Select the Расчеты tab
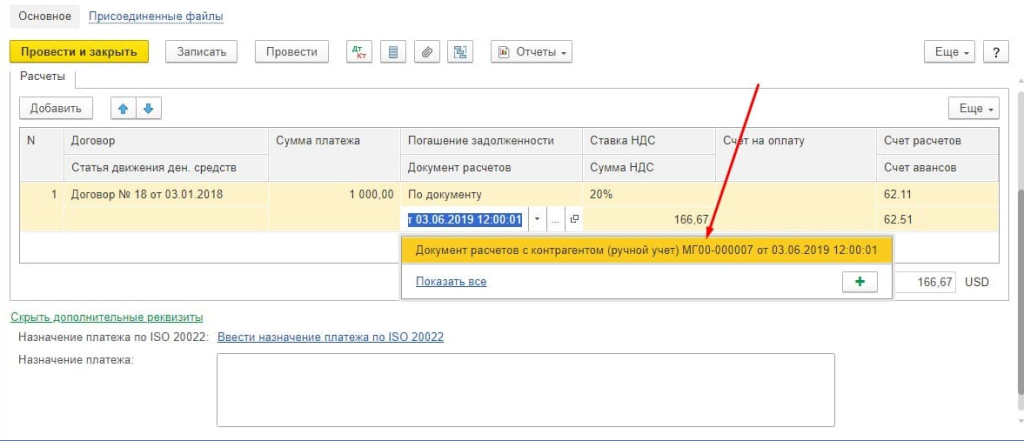 pyautogui.click(x=43, y=77)
